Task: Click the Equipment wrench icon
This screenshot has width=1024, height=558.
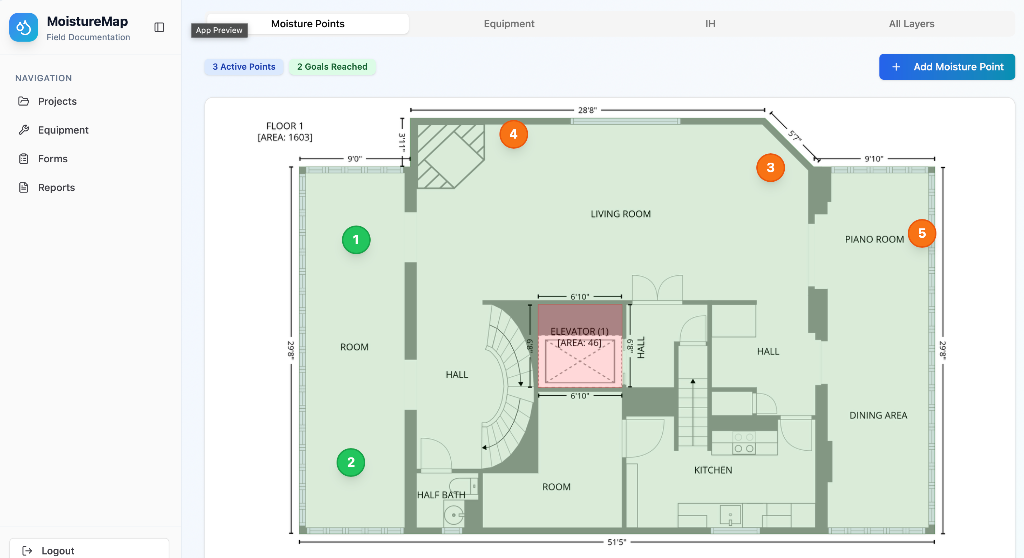Action: [x=24, y=130]
